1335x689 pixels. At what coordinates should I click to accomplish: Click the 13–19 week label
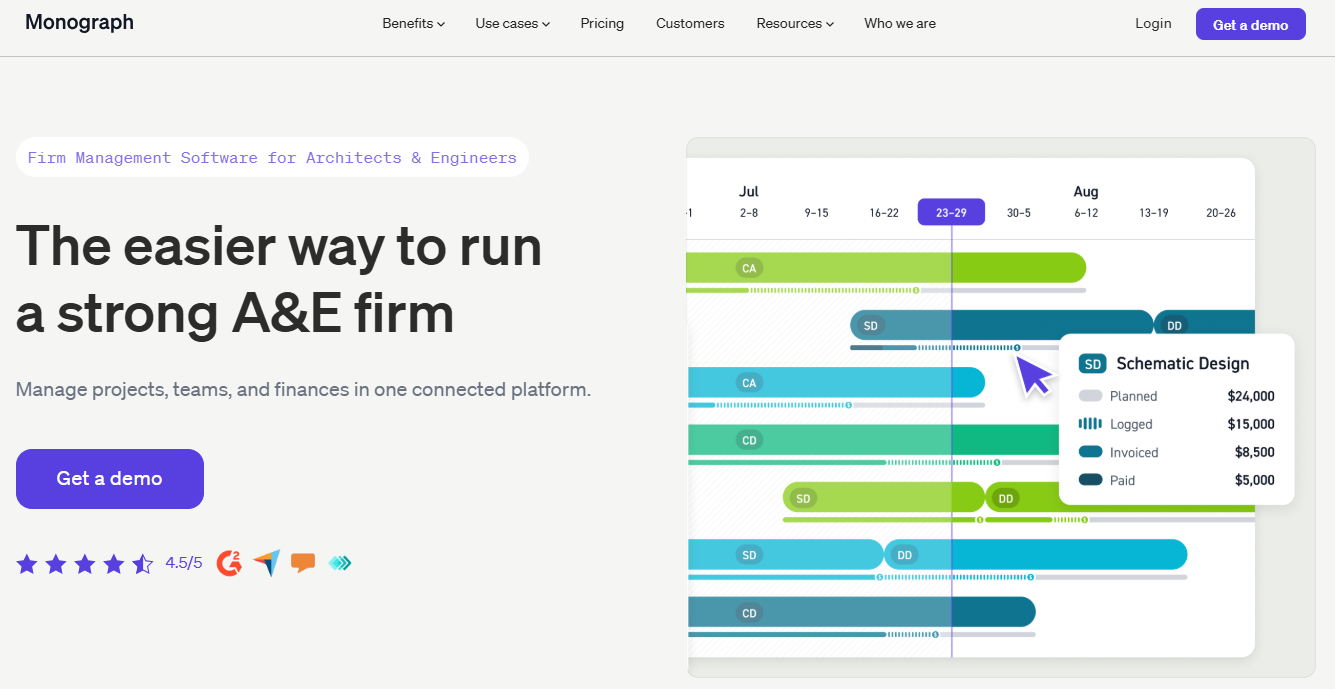[1153, 213]
